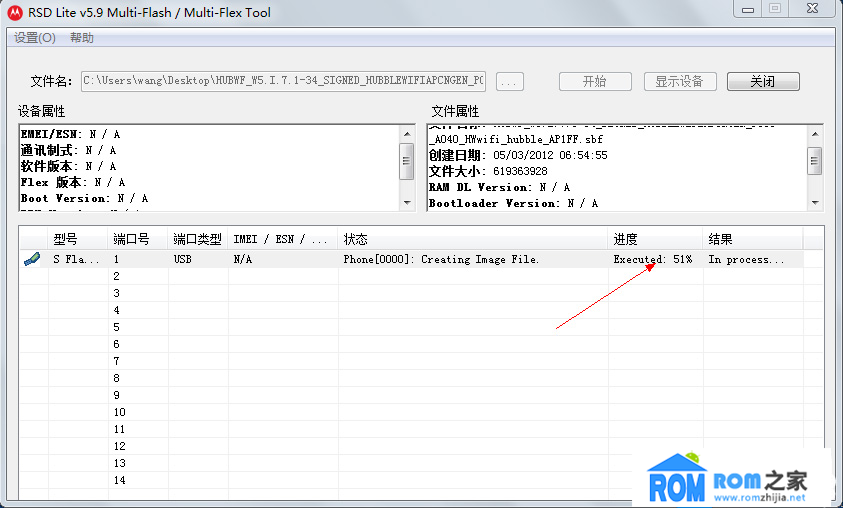The width and height of the screenshot is (843, 508).
Task: Select the 'S Fla...' model cell
Action: point(76,259)
